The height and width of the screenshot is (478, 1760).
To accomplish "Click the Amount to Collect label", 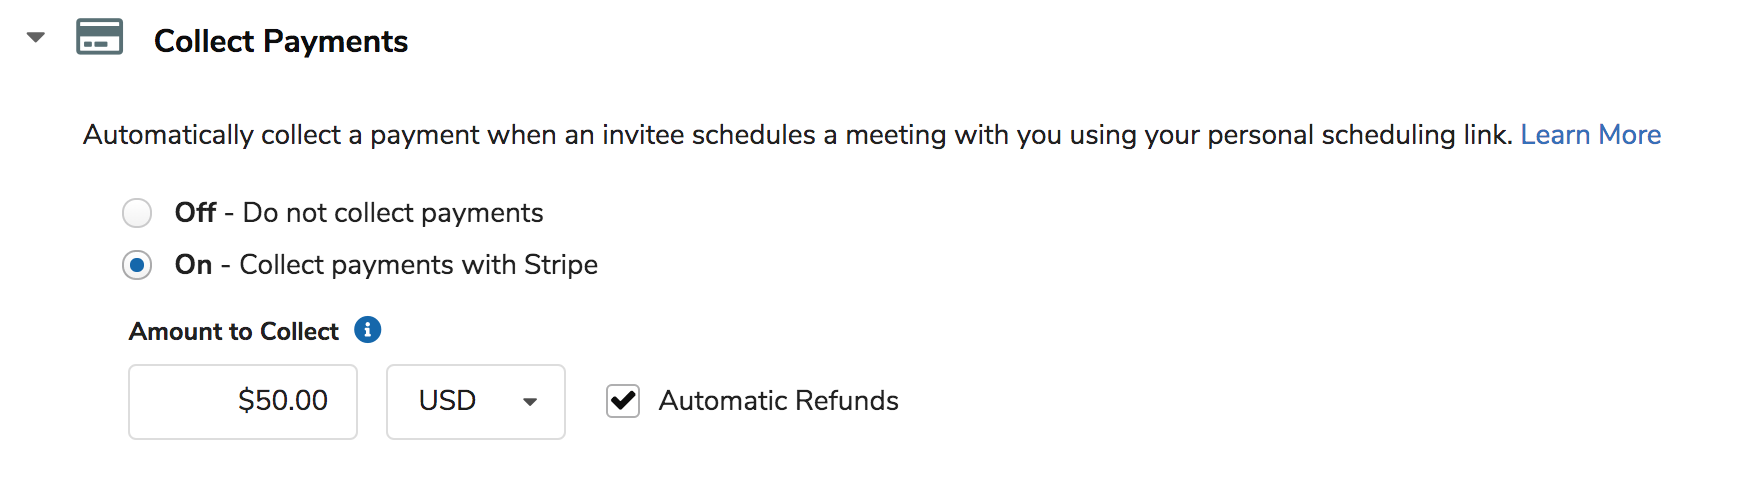I will (x=234, y=331).
